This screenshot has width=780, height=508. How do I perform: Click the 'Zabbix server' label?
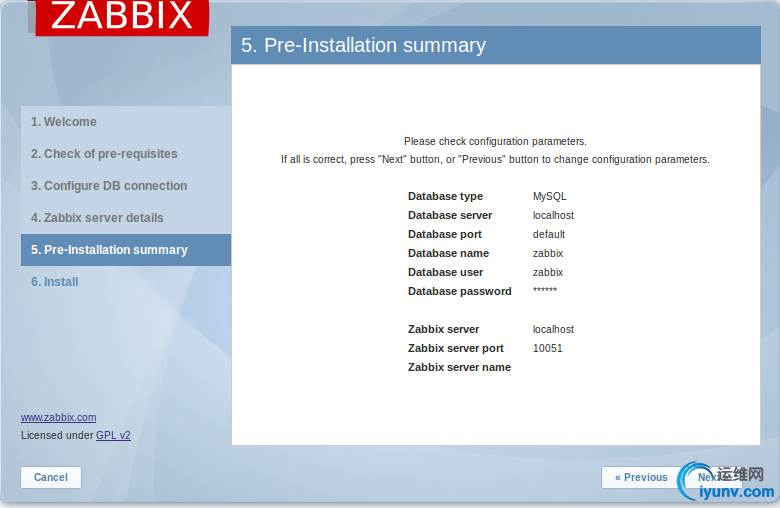[x=443, y=329]
